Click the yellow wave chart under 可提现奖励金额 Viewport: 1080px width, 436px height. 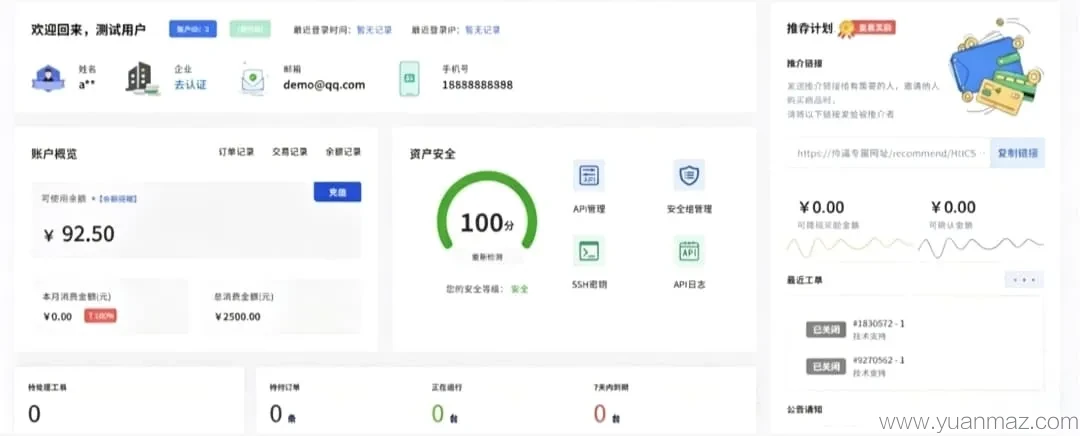[x=849, y=248]
